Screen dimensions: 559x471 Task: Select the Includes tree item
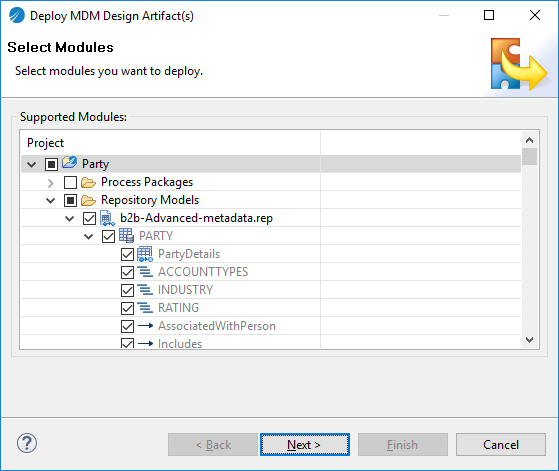point(180,344)
